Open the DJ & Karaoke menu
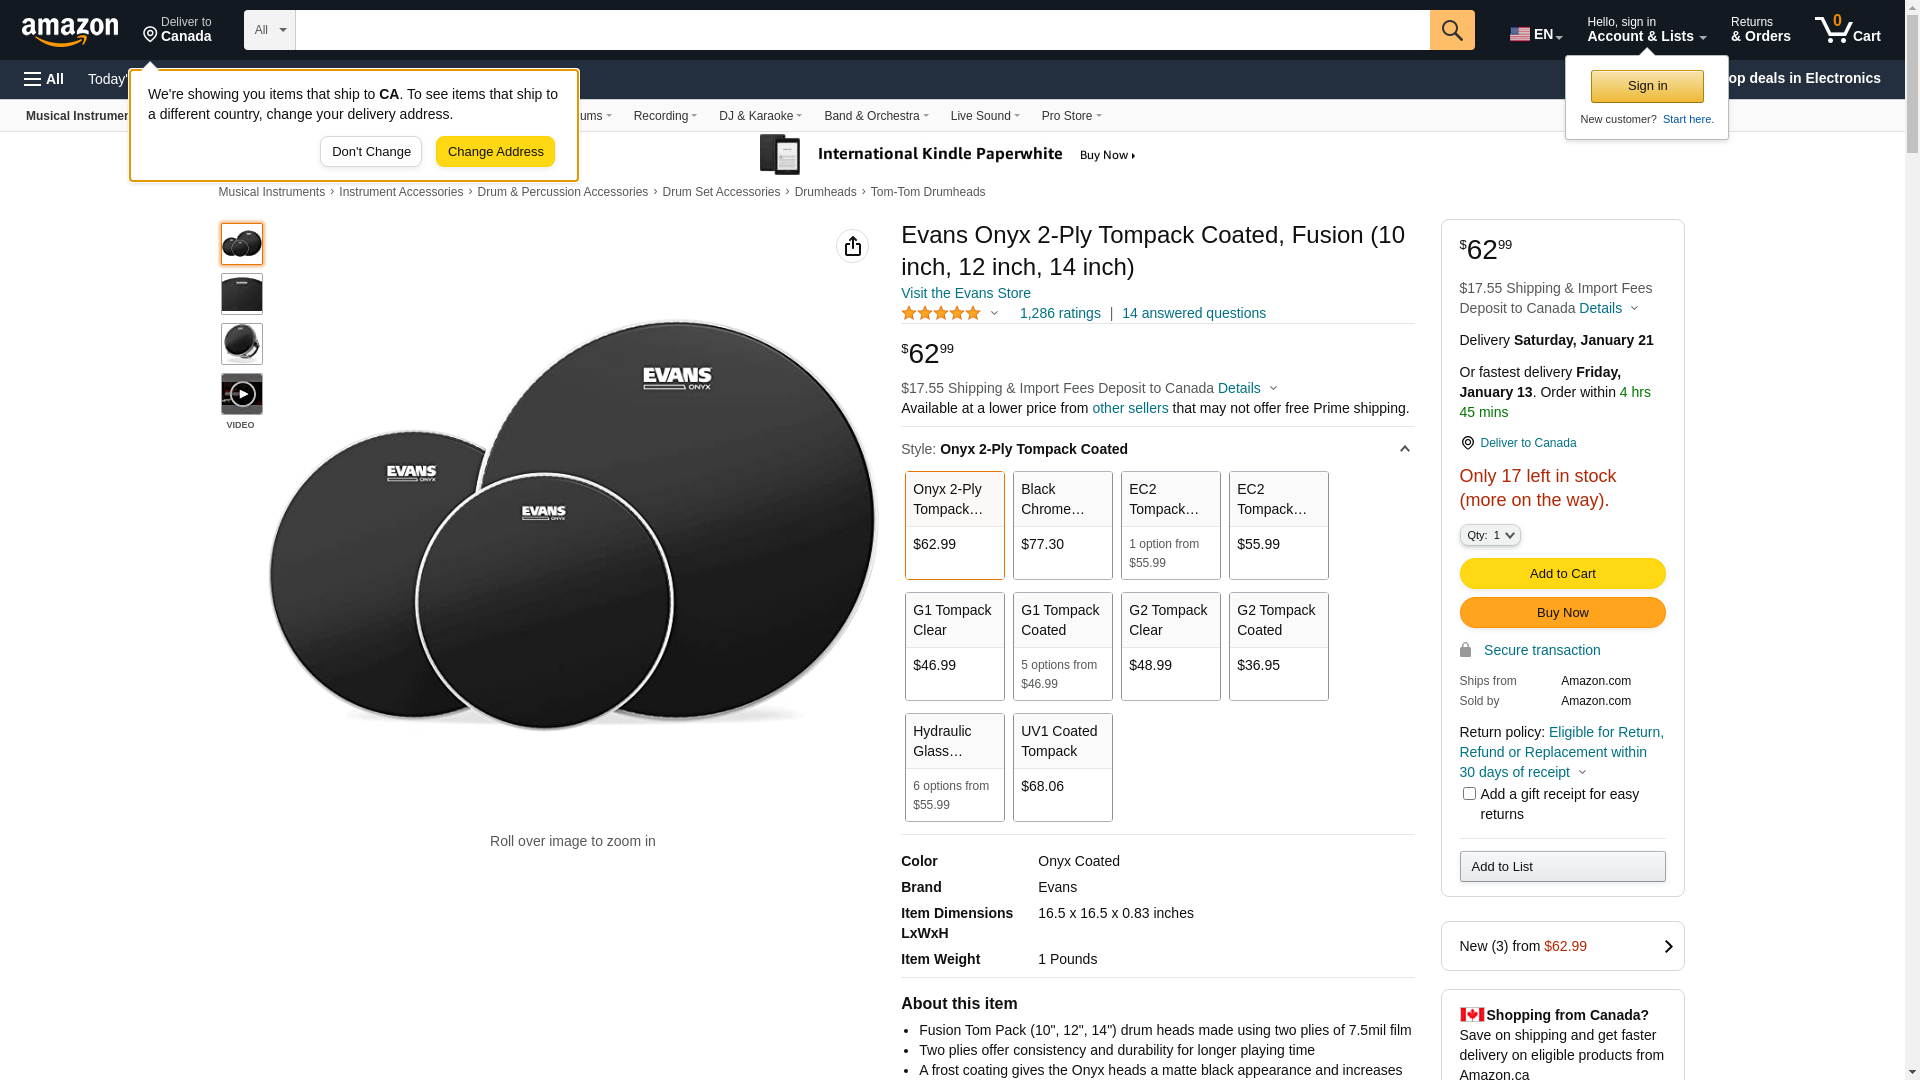The width and height of the screenshot is (1920, 1080). pyautogui.click(x=760, y=116)
